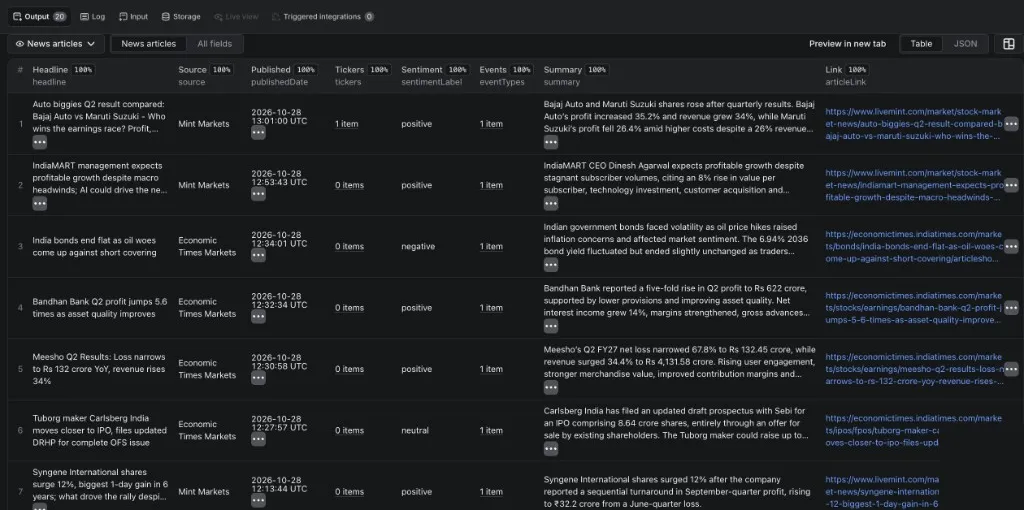Select the Bandhan Bank Q2 profit headline
Viewport: 1024px width, 510px height.
pos(100,308)
